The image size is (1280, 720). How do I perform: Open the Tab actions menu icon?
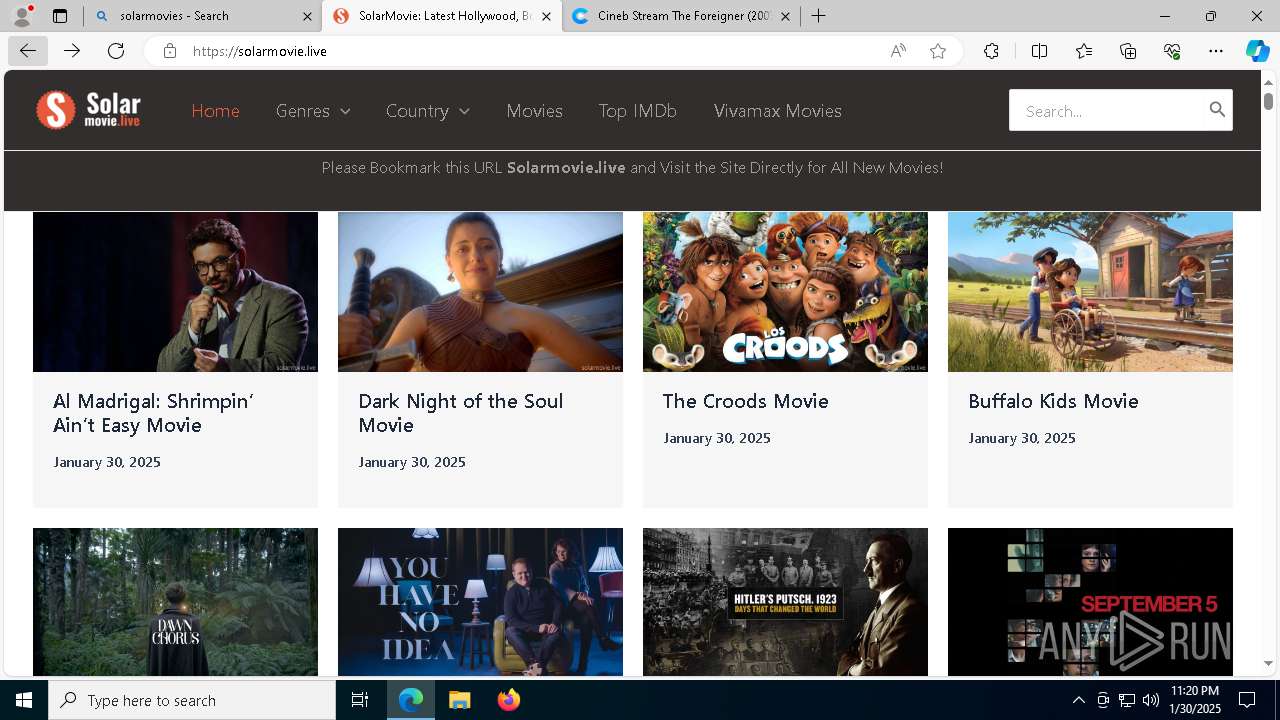(x=60, y=16)
